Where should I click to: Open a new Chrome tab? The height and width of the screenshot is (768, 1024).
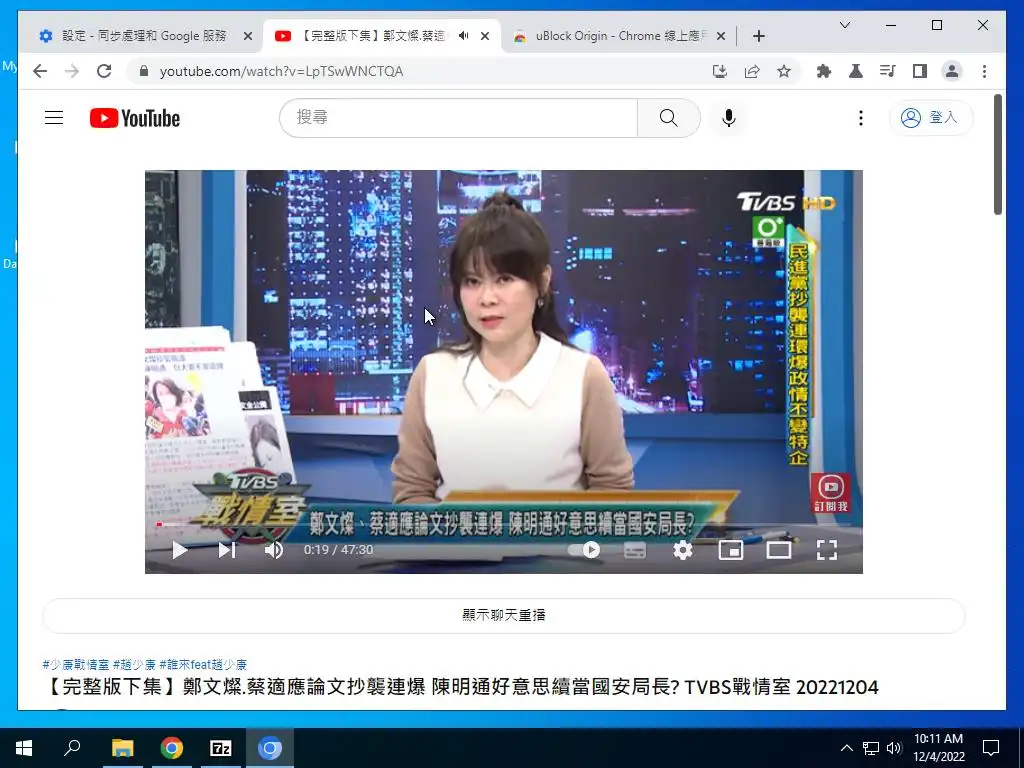[x=758, y=36]
